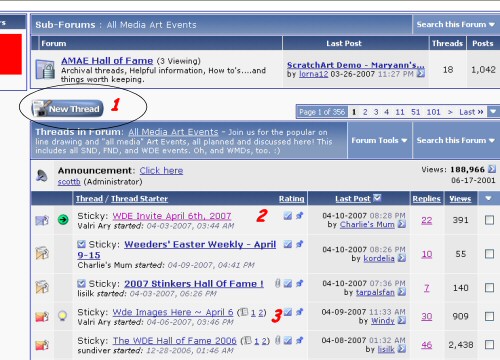Go to page 4 of thread list
The width and height of the screenshot is (500, 360).
point(386,112)
